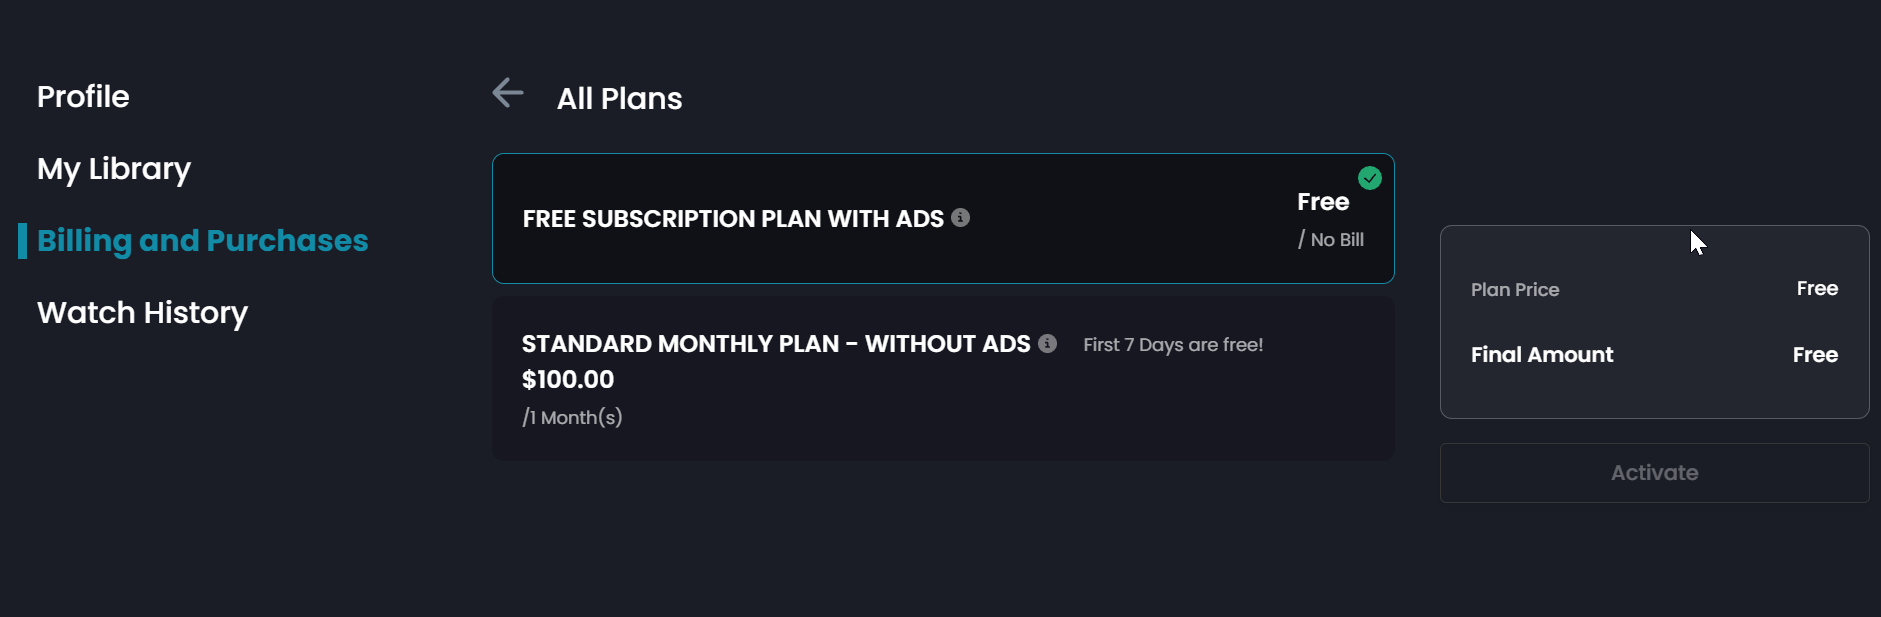Click info icon next to Standard Monthly Plan
This screenshot has height=617, width=1881.
tap(1047, 343)
